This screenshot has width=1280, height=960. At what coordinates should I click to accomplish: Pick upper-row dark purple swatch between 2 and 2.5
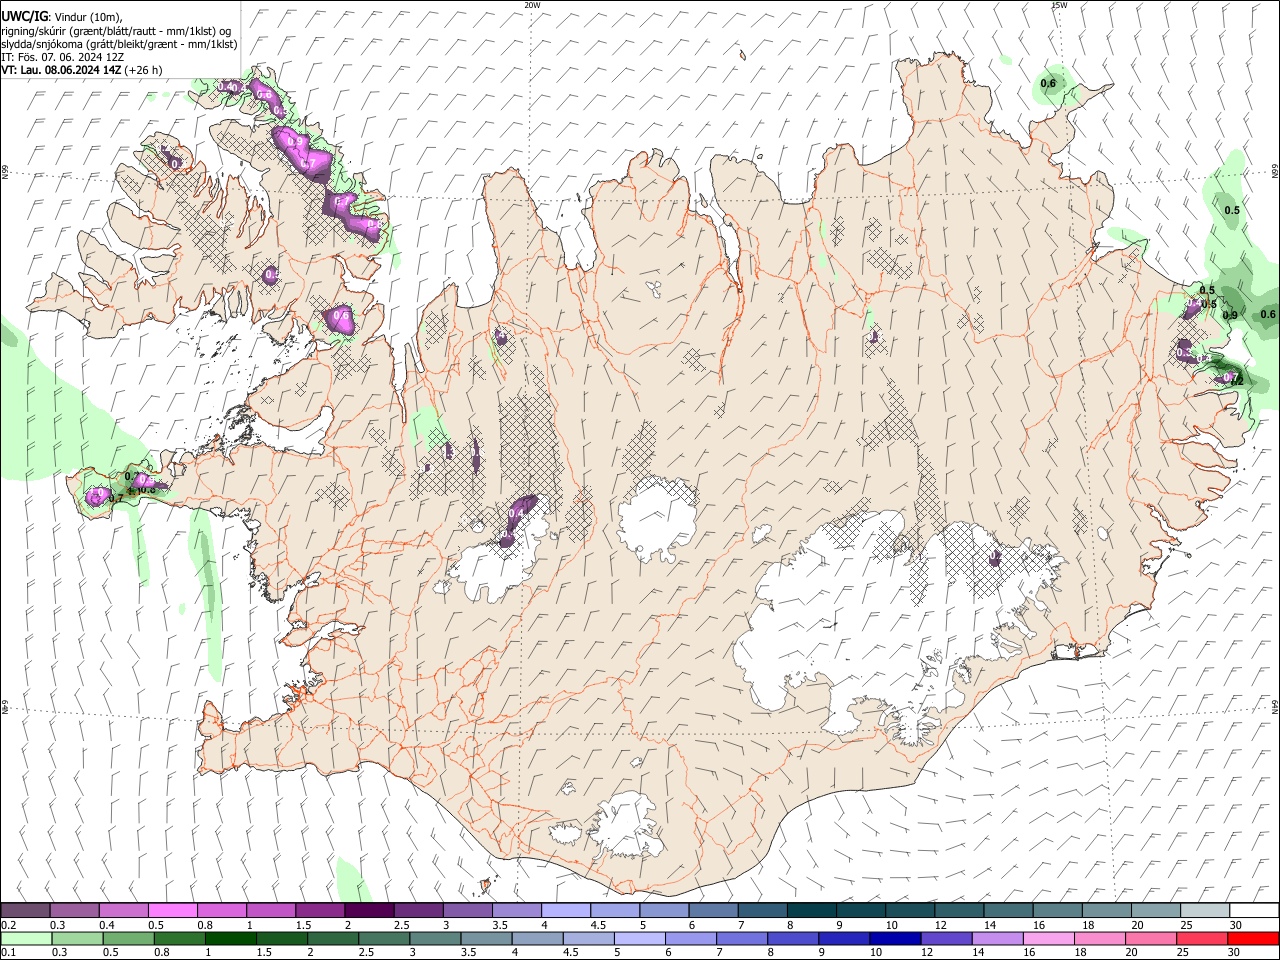(368, 910)
